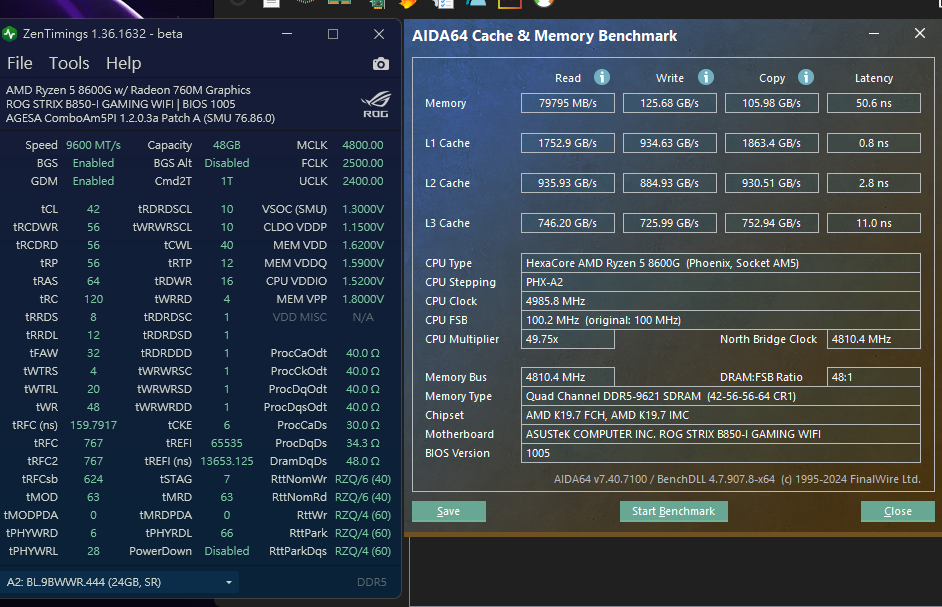942x607 pixels.
Task: Click tRC value 120
Action: [x=93, y=299]
